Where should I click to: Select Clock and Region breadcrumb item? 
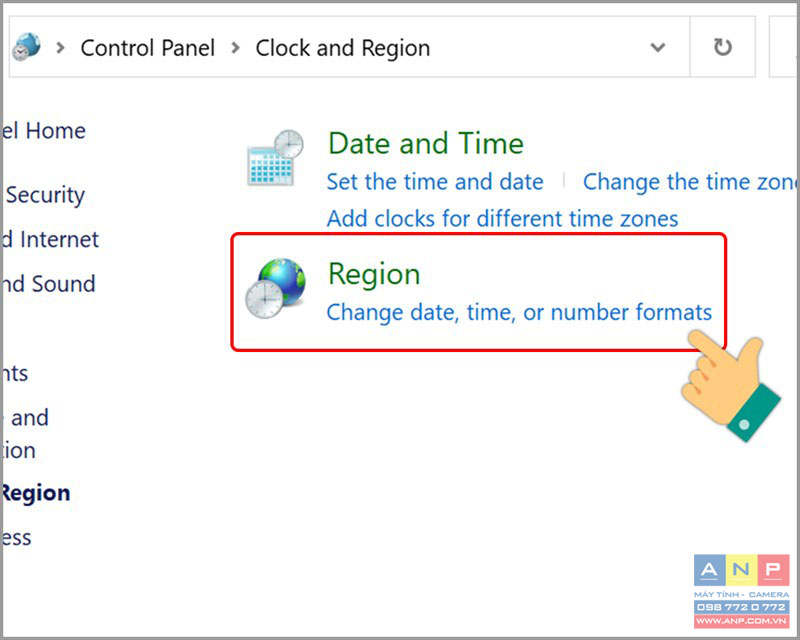point(342,48)
